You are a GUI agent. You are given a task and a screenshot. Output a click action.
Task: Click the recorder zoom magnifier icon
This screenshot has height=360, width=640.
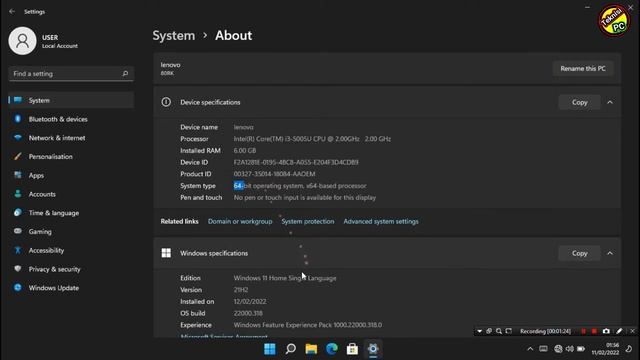click(x=499, y=331)
